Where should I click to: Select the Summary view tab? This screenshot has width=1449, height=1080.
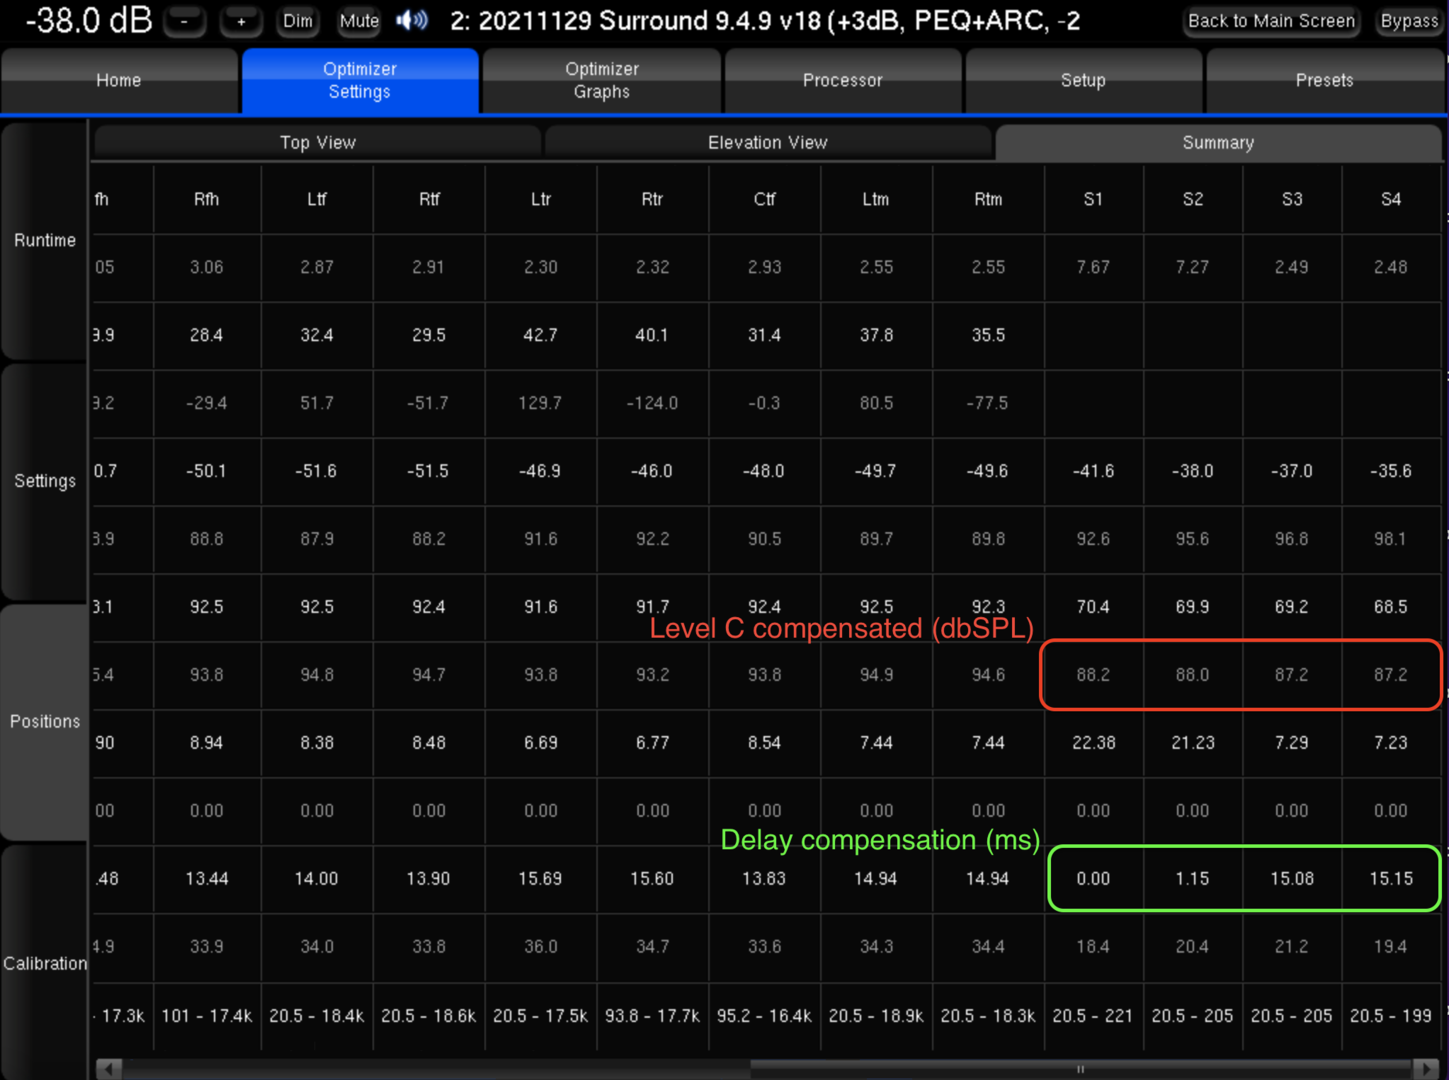(1218, 142)
